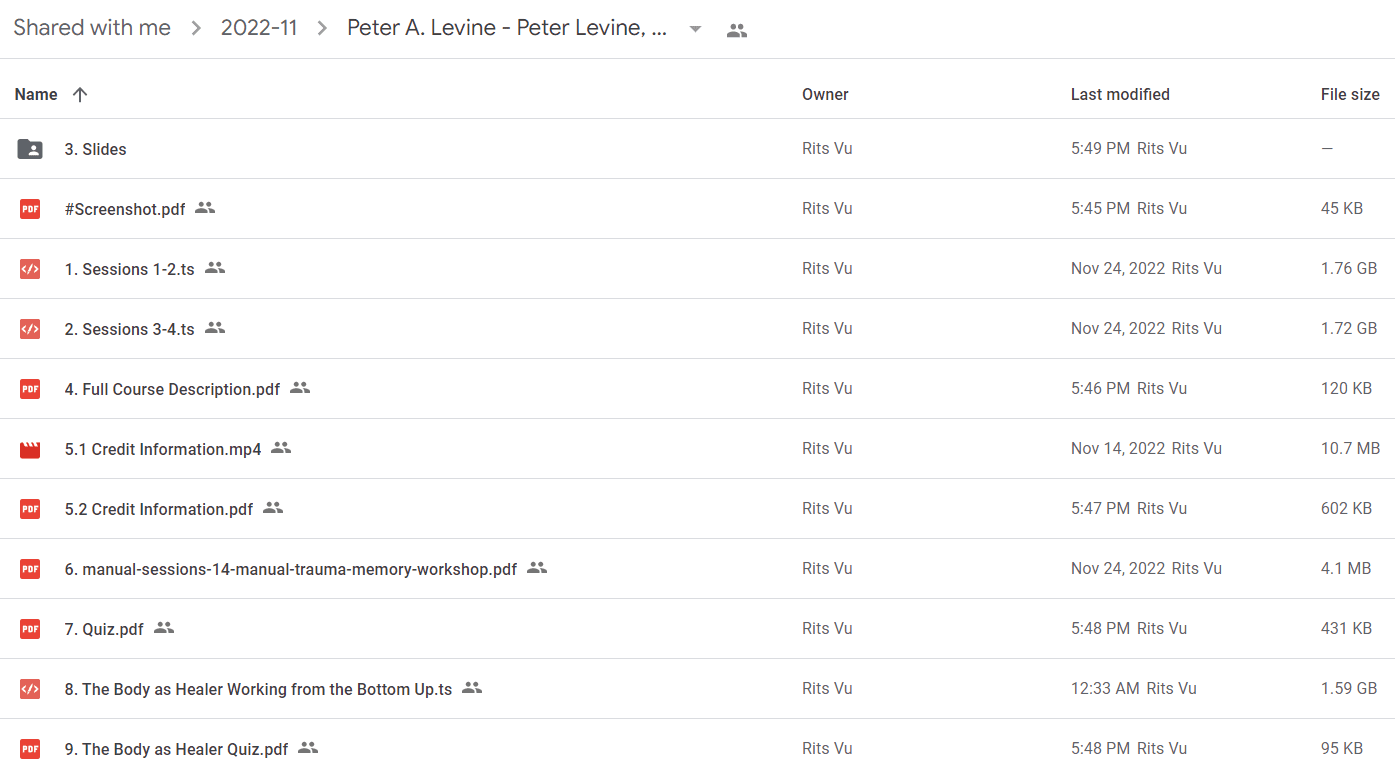Open the folder dropdown arrow in the breadcrumb
The height and width of the screenshot is (775, 1395).
coord(695,29)
